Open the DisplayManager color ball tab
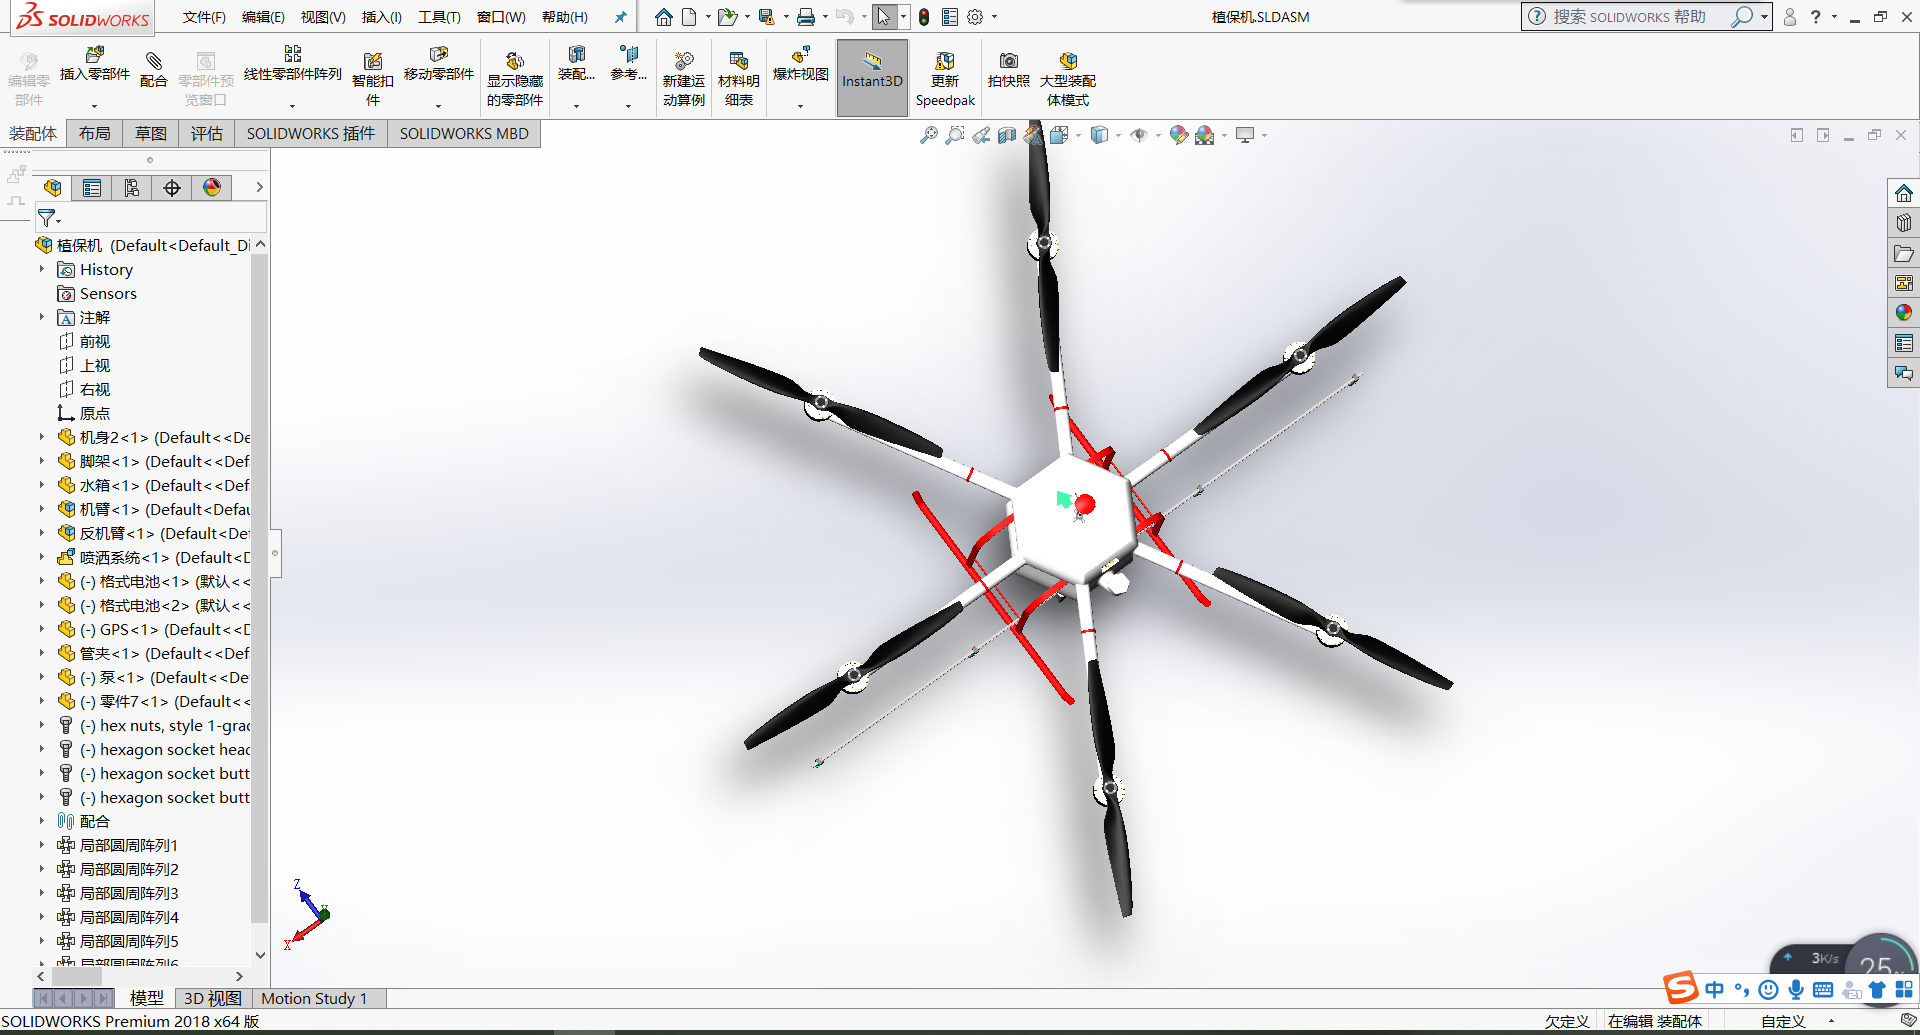 pos(212,188)
